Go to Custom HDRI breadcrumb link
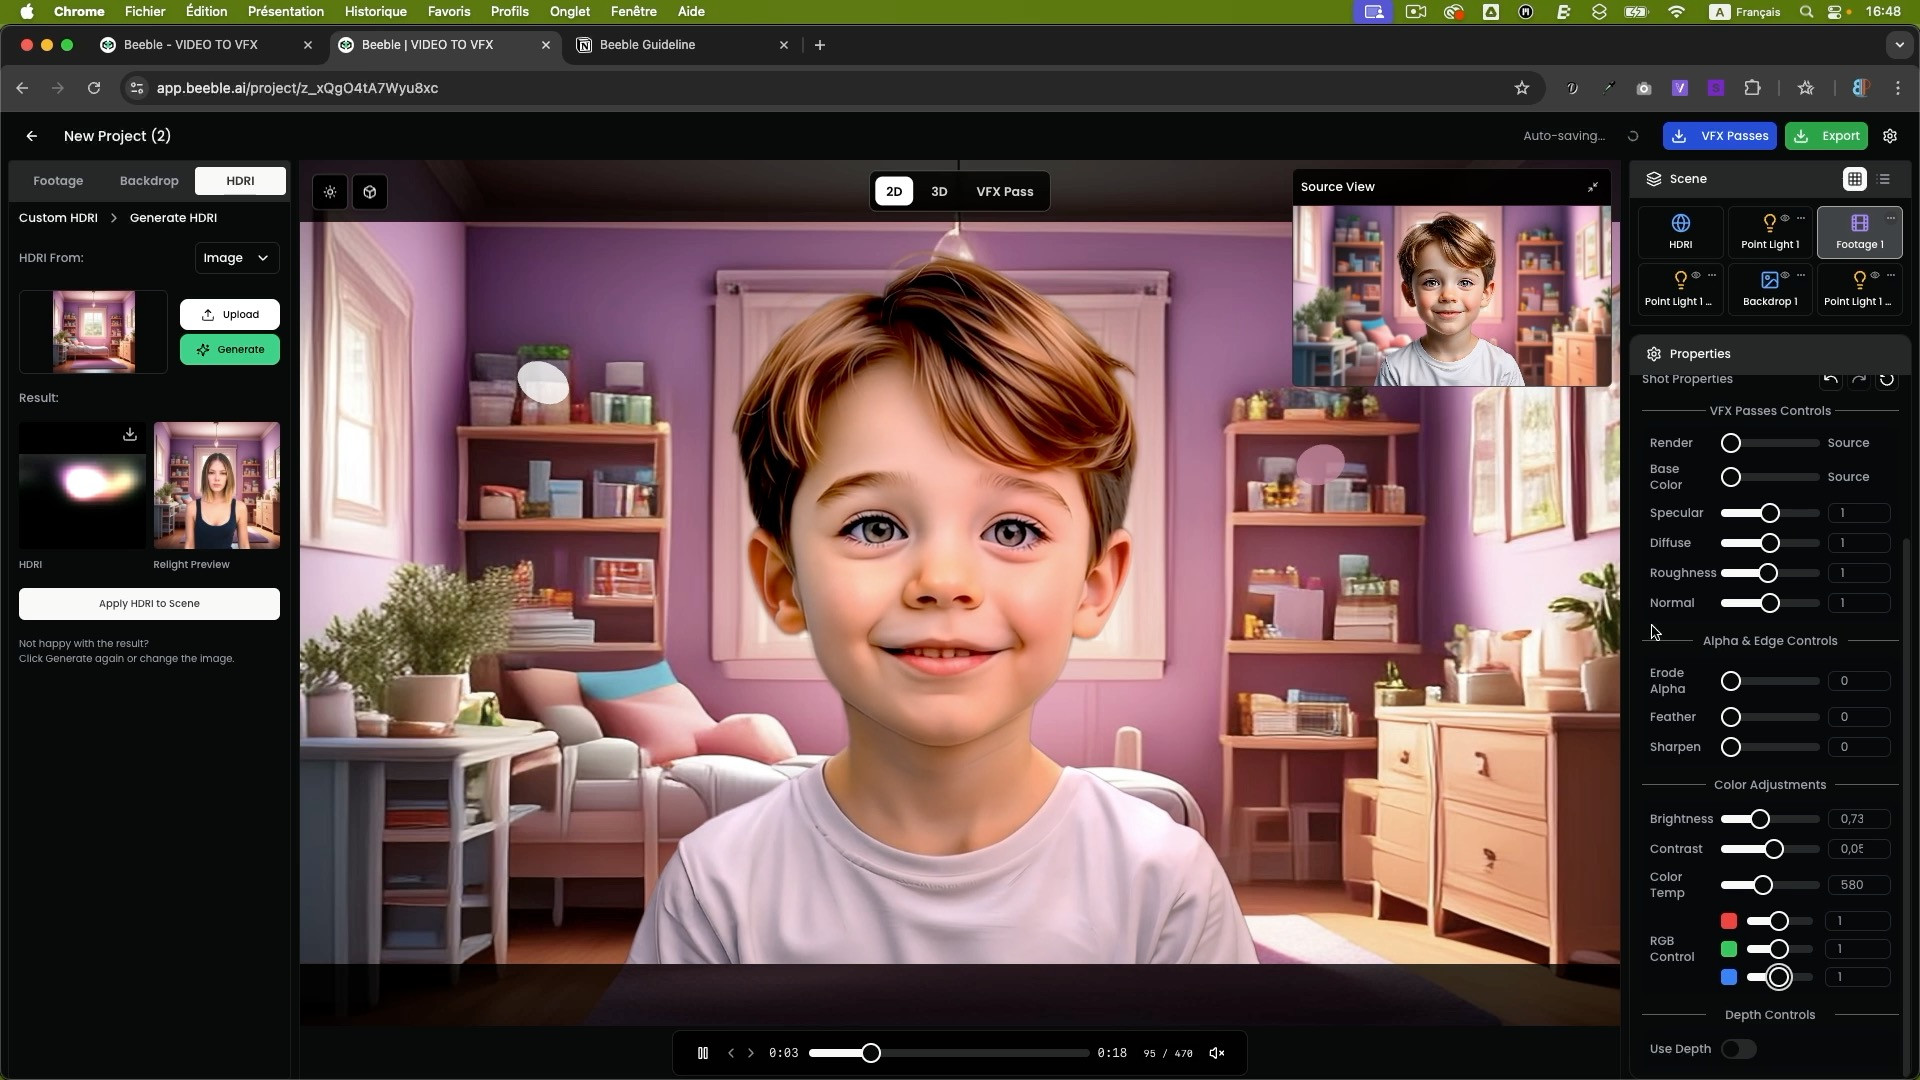This screenshot has height=1080, width=1920. (58, 218)
